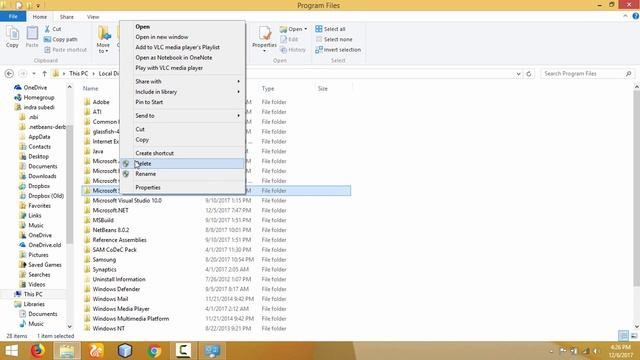Click Select none in ribbon
Viewport: 640px width, 360px height.
click(x=334, y=39)
